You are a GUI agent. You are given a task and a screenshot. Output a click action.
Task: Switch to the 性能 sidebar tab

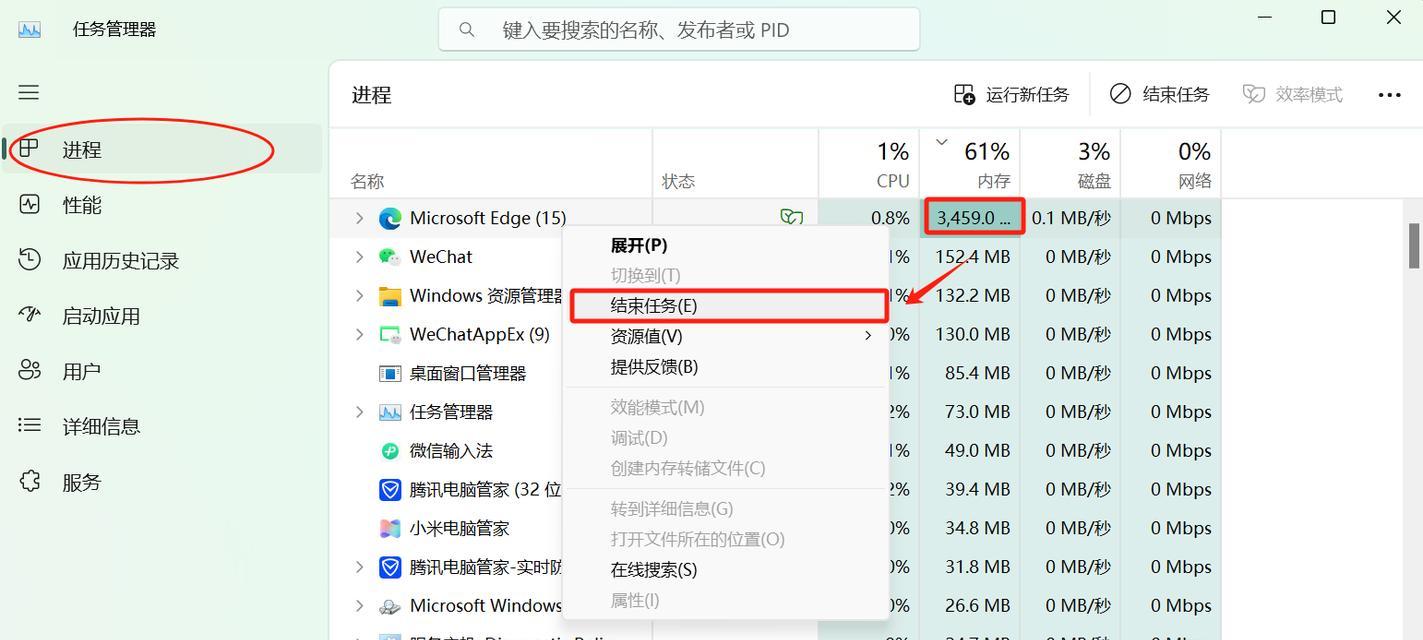pyautogui.click(x=82, y=205)
